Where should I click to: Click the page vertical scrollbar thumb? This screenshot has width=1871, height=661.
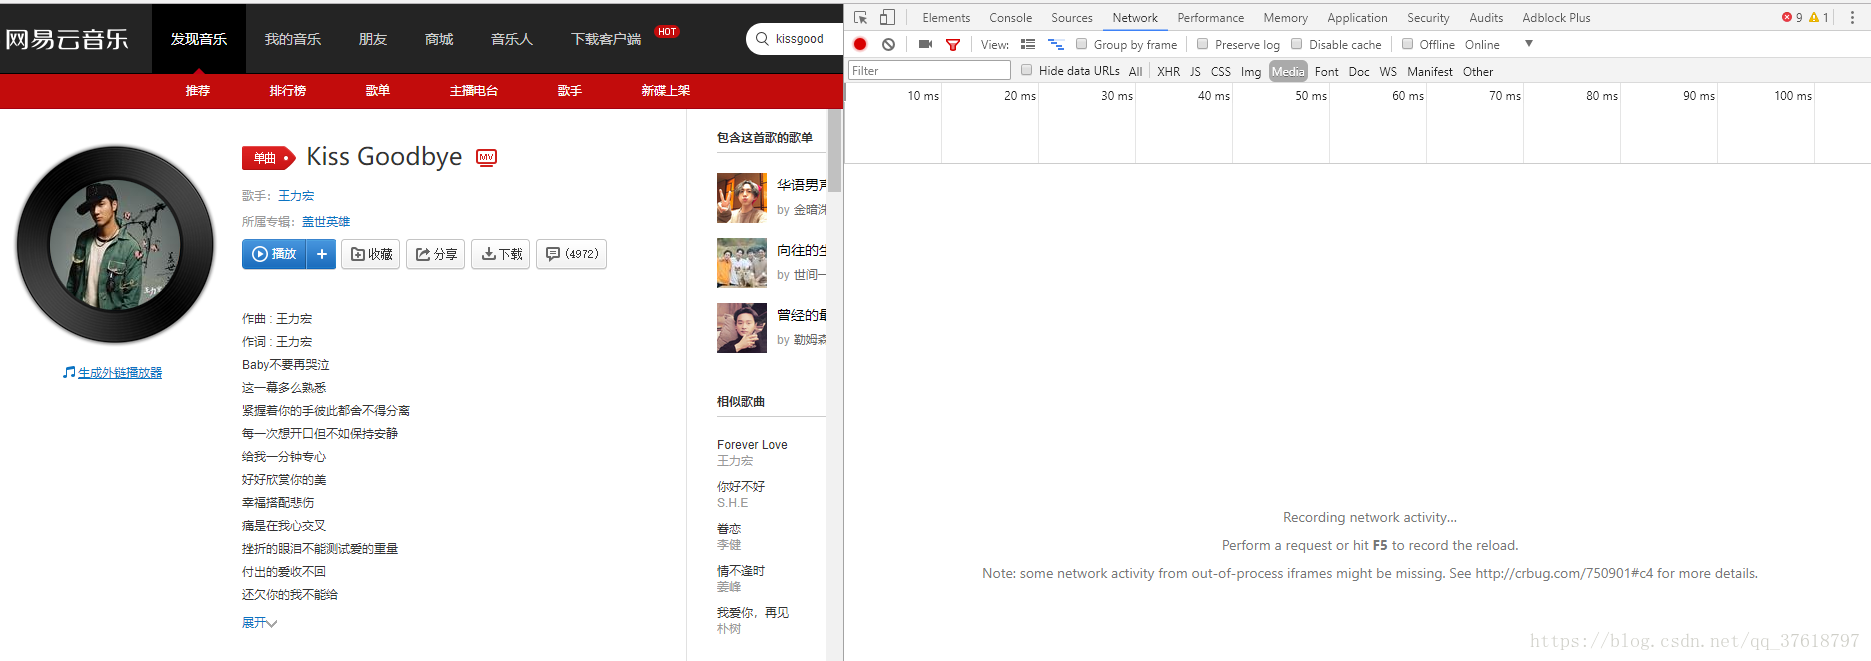[835, 150]
